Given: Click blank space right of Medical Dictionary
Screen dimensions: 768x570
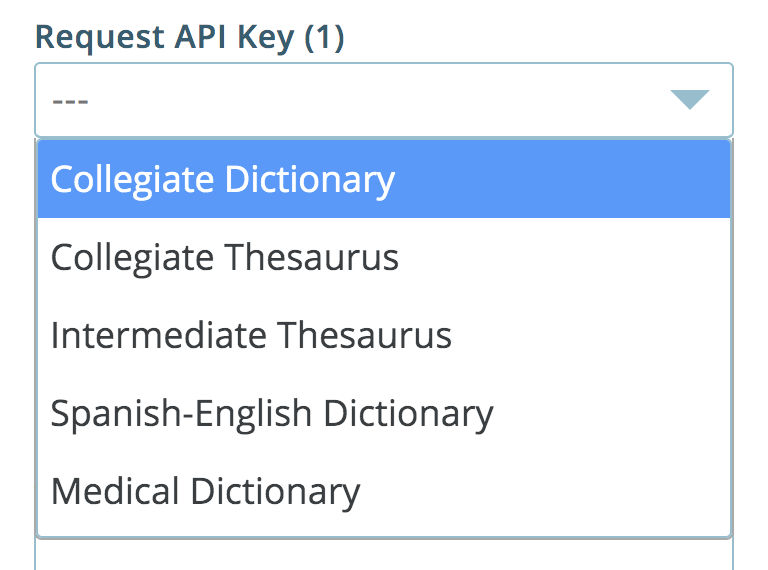Looking at the screenshot, I should (544, 492).
